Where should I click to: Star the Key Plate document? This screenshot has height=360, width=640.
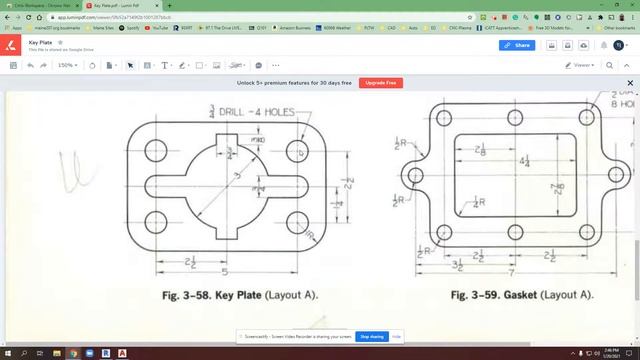pyautogui.click(x=60, y=42)
